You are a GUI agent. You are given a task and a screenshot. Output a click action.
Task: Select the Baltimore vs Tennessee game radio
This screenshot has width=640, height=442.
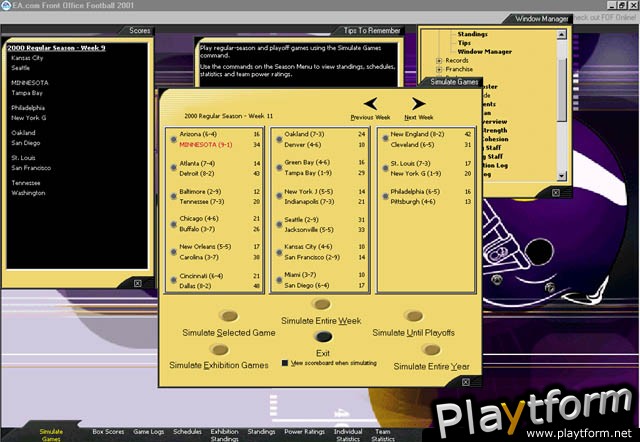pyautogui.click(x=173, y=196)
